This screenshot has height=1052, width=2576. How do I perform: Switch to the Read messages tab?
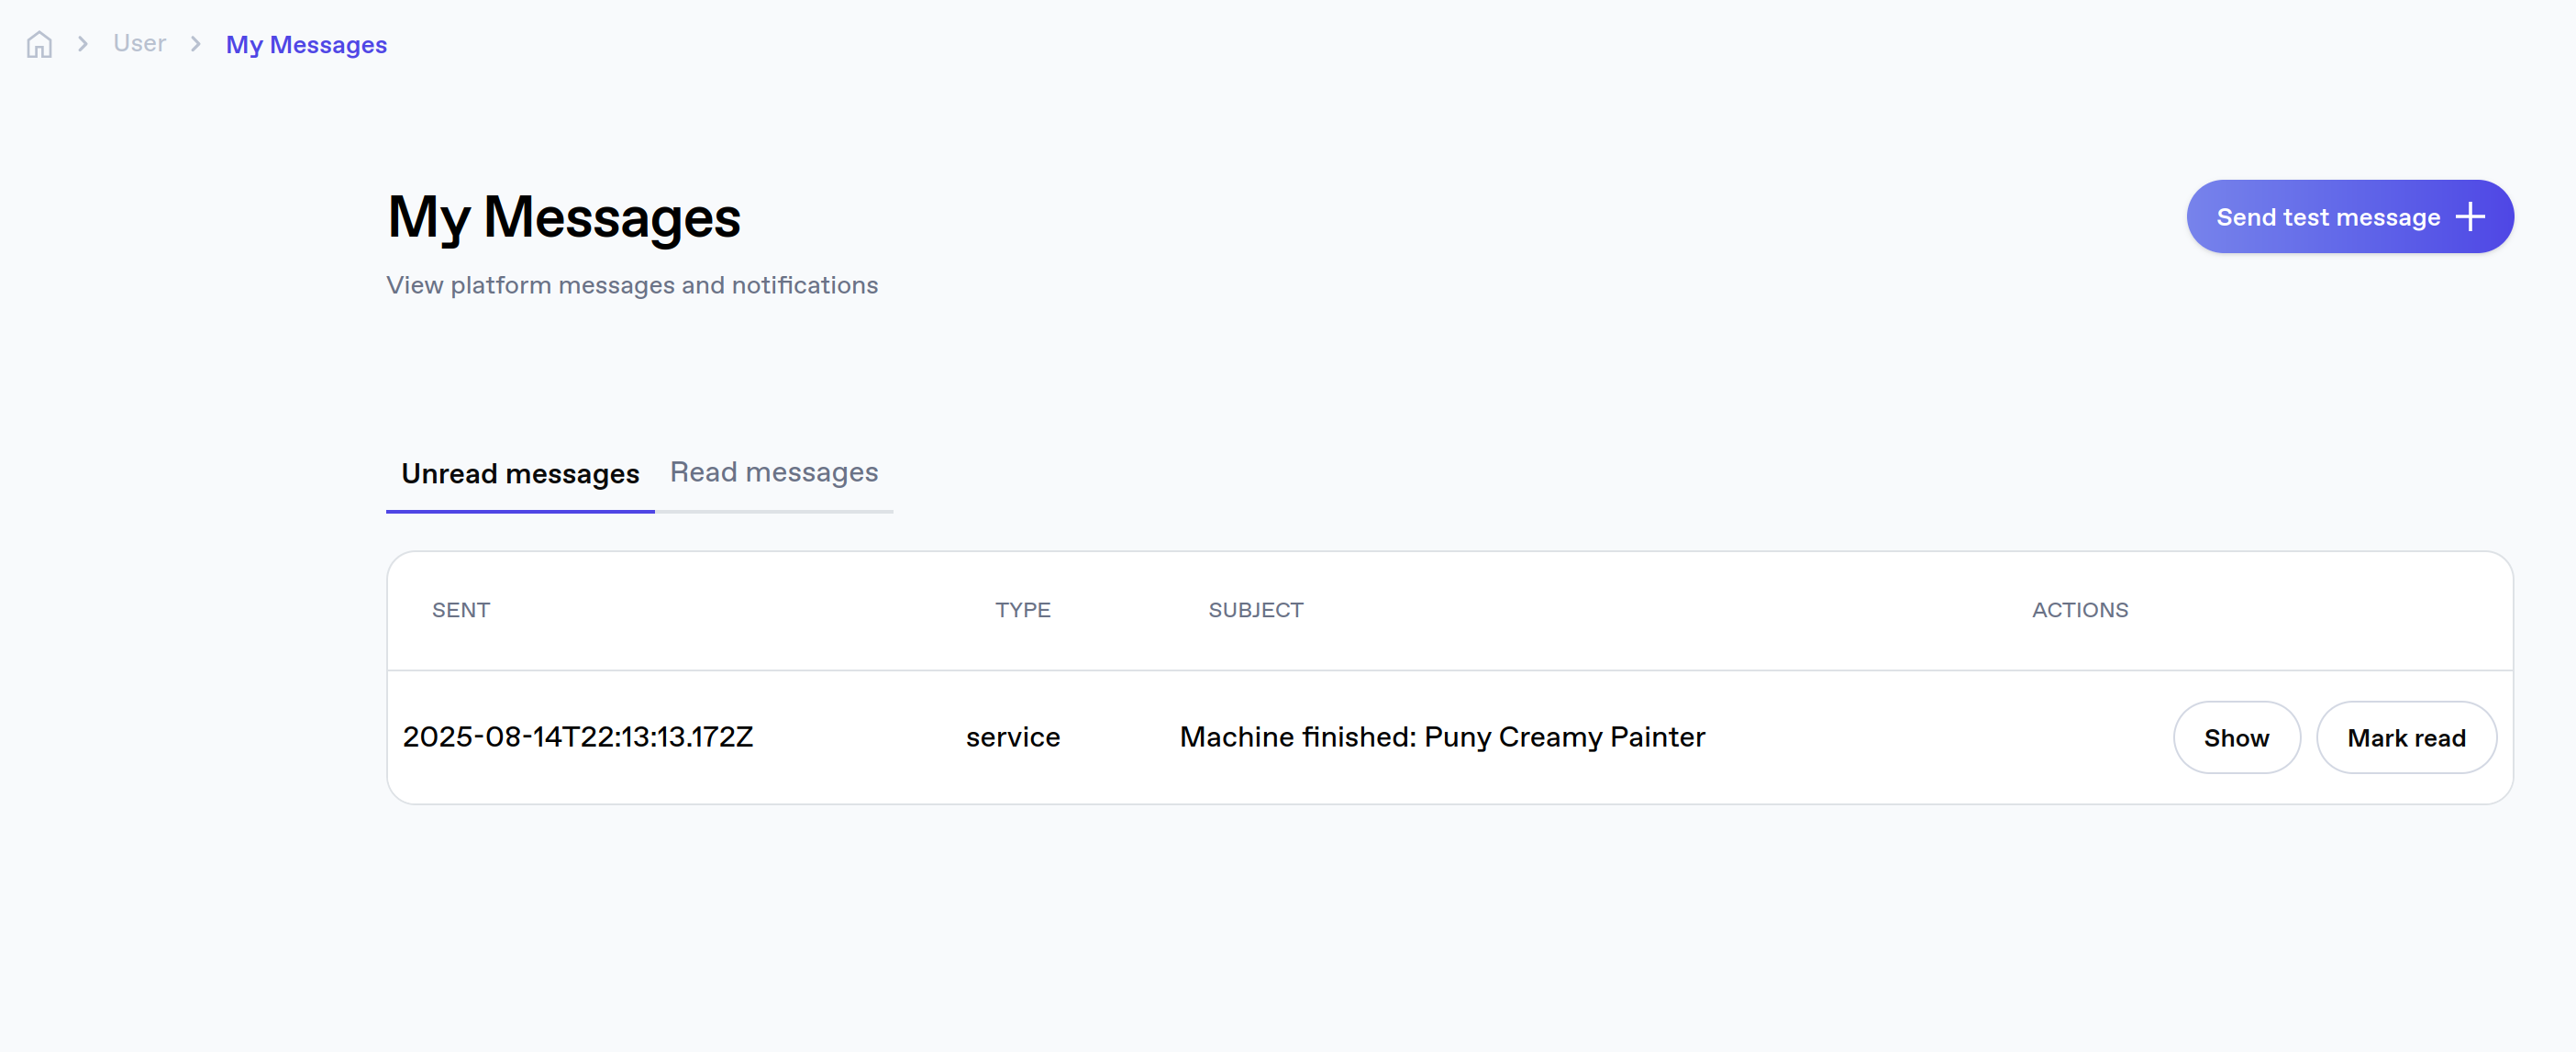click(x=774, y=472)
